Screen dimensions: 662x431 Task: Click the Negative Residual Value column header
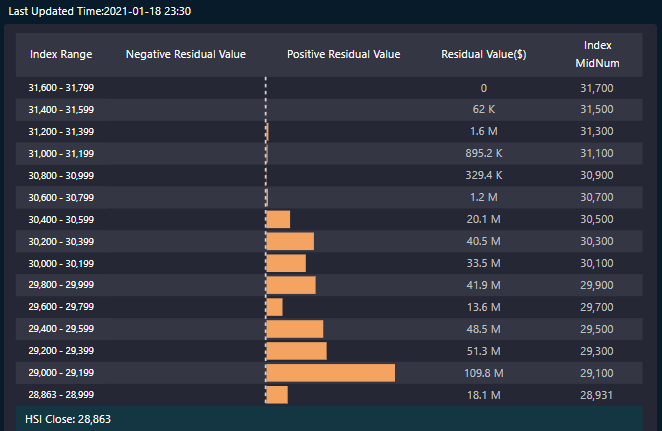185,54
